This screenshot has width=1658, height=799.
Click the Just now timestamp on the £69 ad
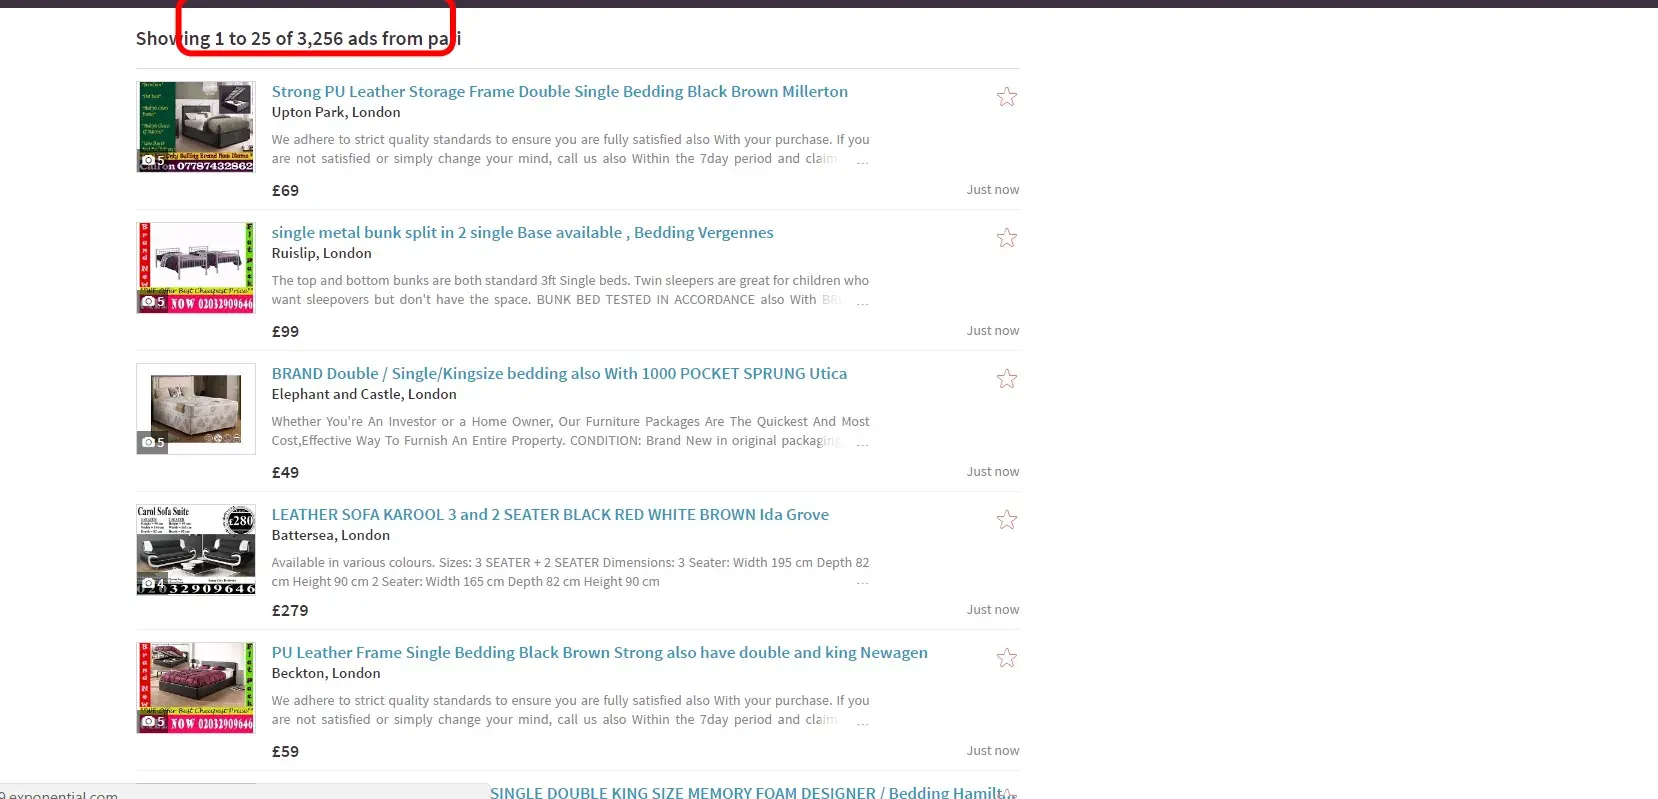(993, 190)
